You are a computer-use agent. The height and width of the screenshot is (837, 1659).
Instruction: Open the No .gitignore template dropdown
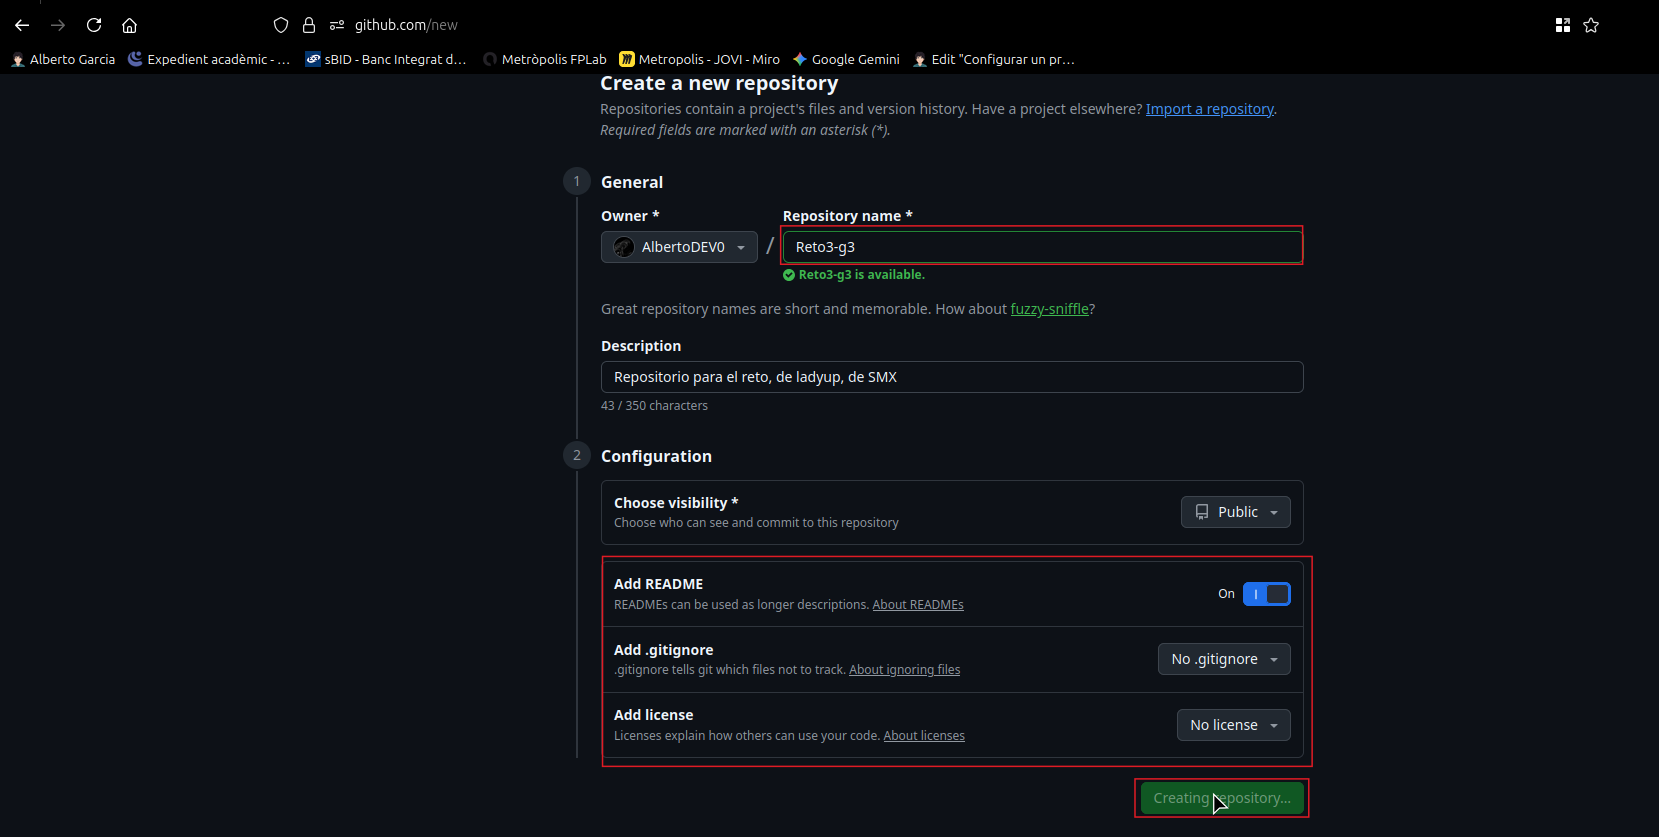tap(1223, 659)
